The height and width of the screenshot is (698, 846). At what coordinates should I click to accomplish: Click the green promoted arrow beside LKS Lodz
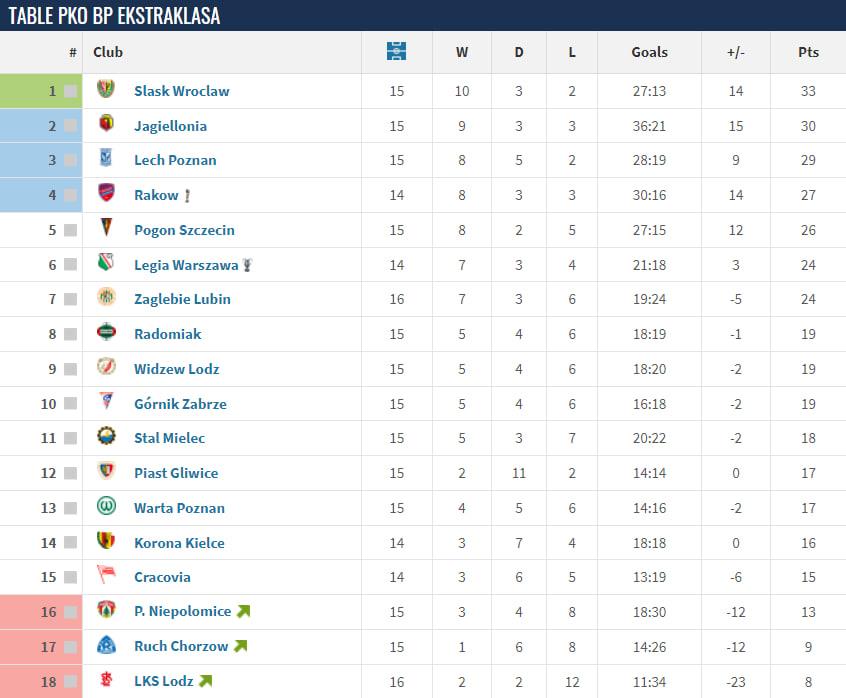pos(205,681)
